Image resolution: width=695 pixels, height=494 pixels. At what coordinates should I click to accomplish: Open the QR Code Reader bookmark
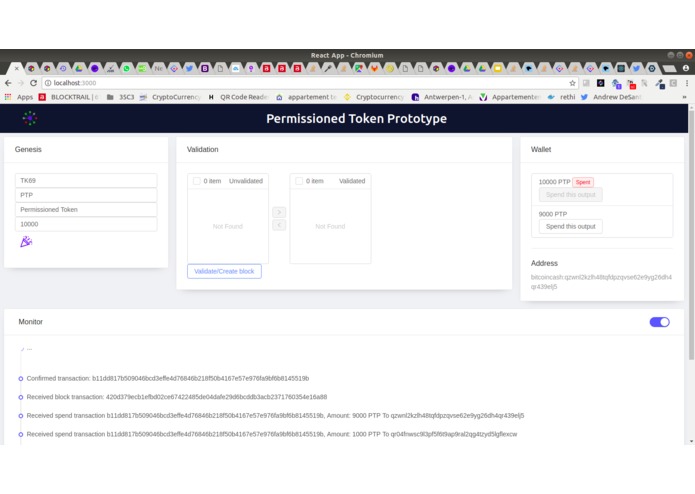point(238,97)
